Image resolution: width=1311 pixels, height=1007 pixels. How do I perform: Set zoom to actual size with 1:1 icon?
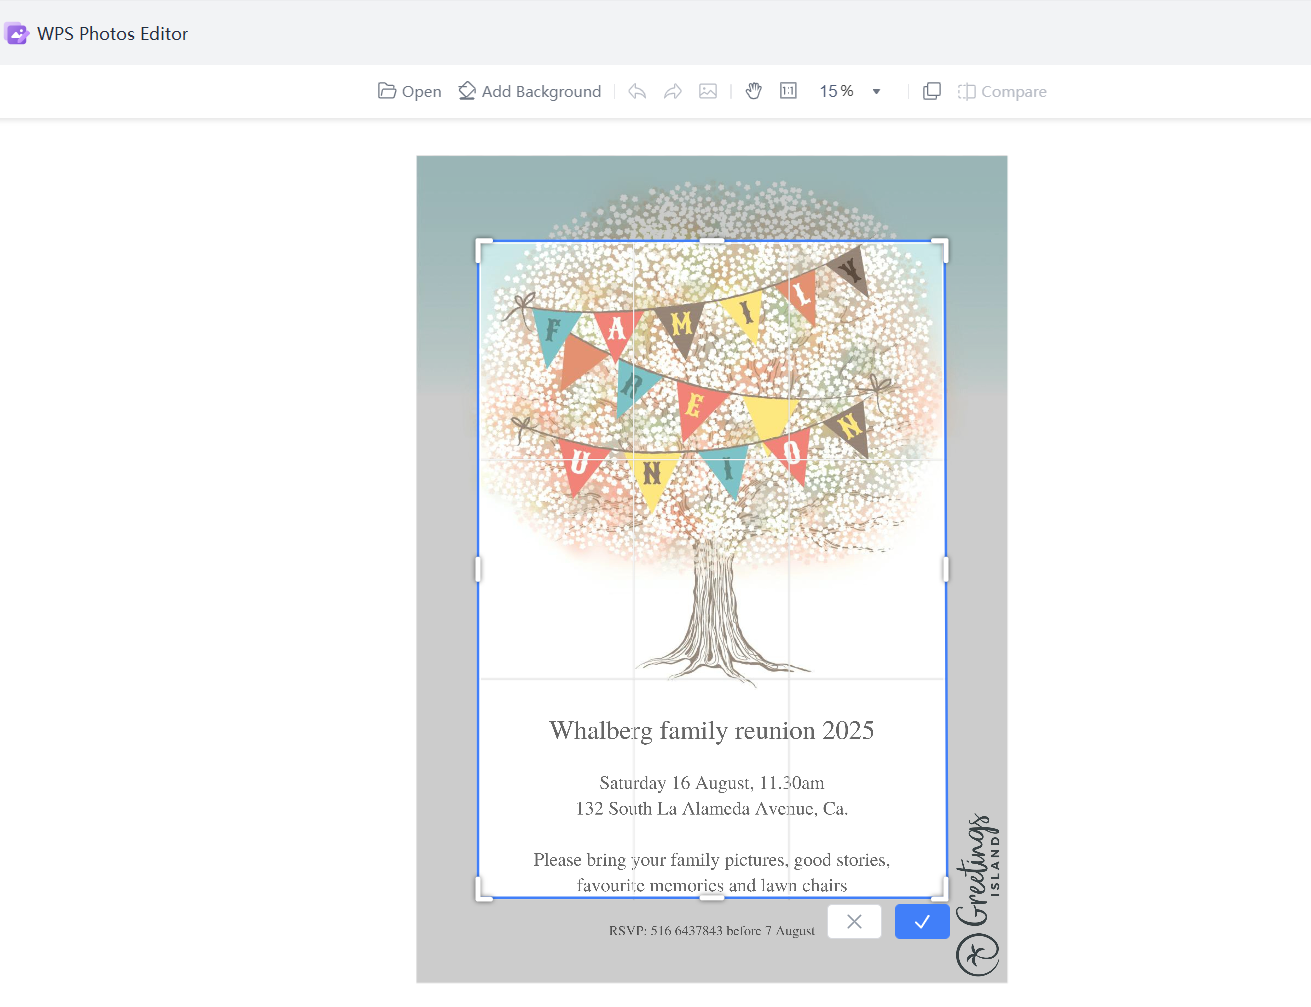tap(788, 90)
